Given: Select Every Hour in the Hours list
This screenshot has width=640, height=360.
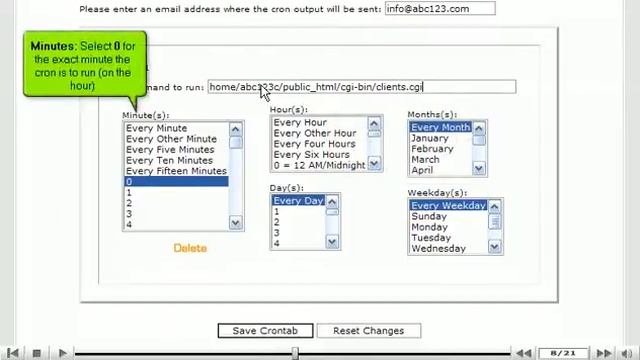Looking at the screenshot, I should 319,122.
